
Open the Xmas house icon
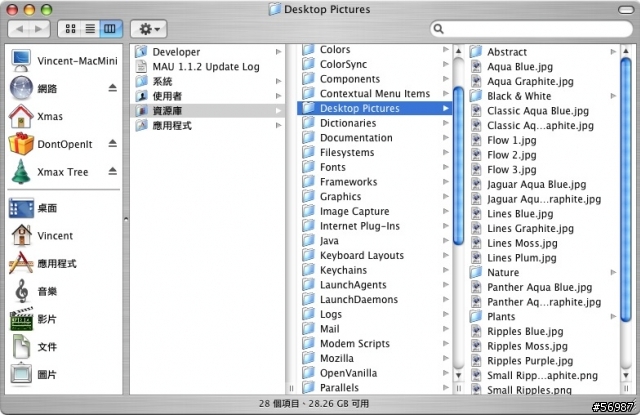pyautogui.click(x=21, y=116)
